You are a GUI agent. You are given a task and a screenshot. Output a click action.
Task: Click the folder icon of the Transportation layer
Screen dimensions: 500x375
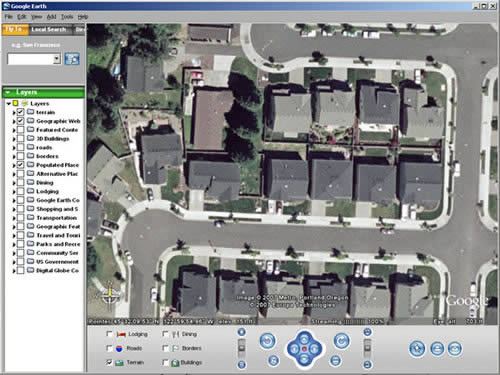tap(30, 218)
